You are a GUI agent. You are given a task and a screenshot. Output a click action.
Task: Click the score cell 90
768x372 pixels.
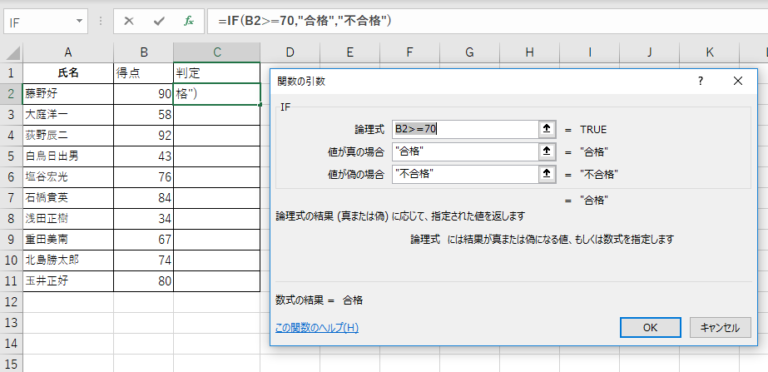(144, 94)
